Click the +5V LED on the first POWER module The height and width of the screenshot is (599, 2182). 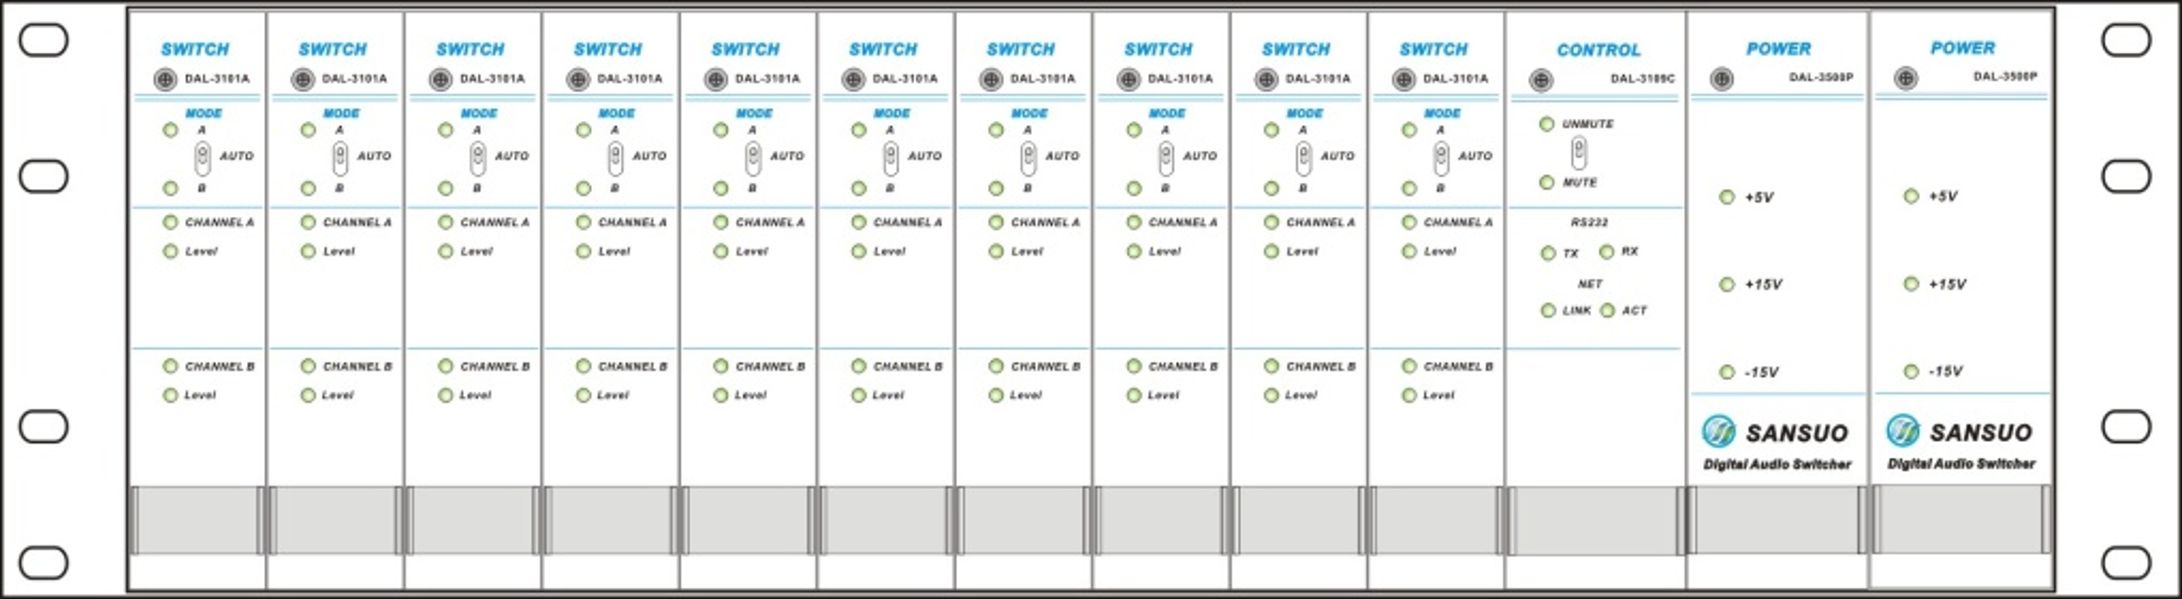tap(1727, 197)
